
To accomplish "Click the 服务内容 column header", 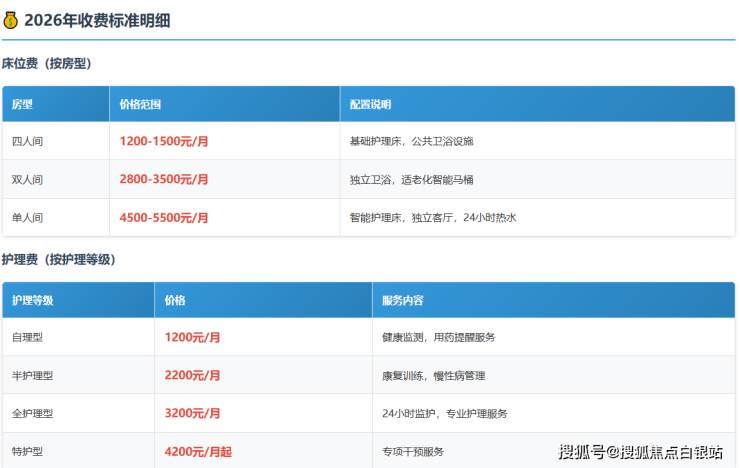I will (x=403, y=300).
